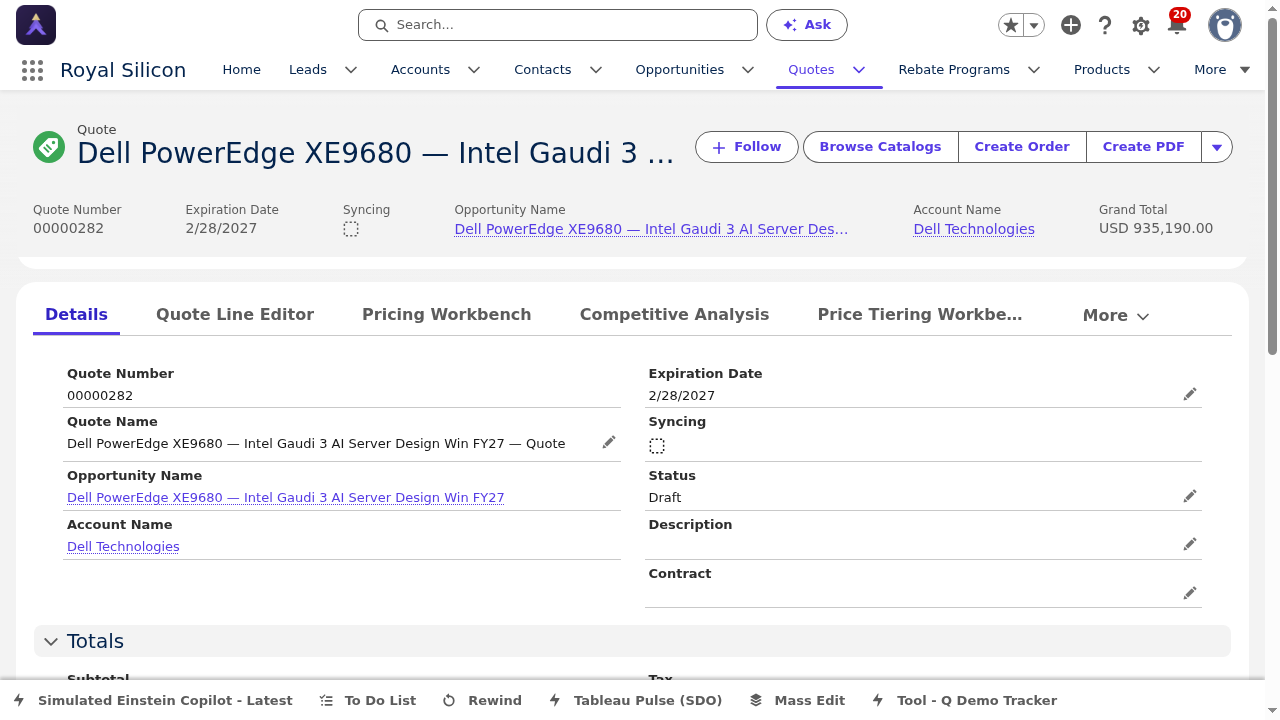Image resolution: width=1280 pixels, height=720 pixels.
Task: Open the Rewind utility
Action: pos(482,700)
